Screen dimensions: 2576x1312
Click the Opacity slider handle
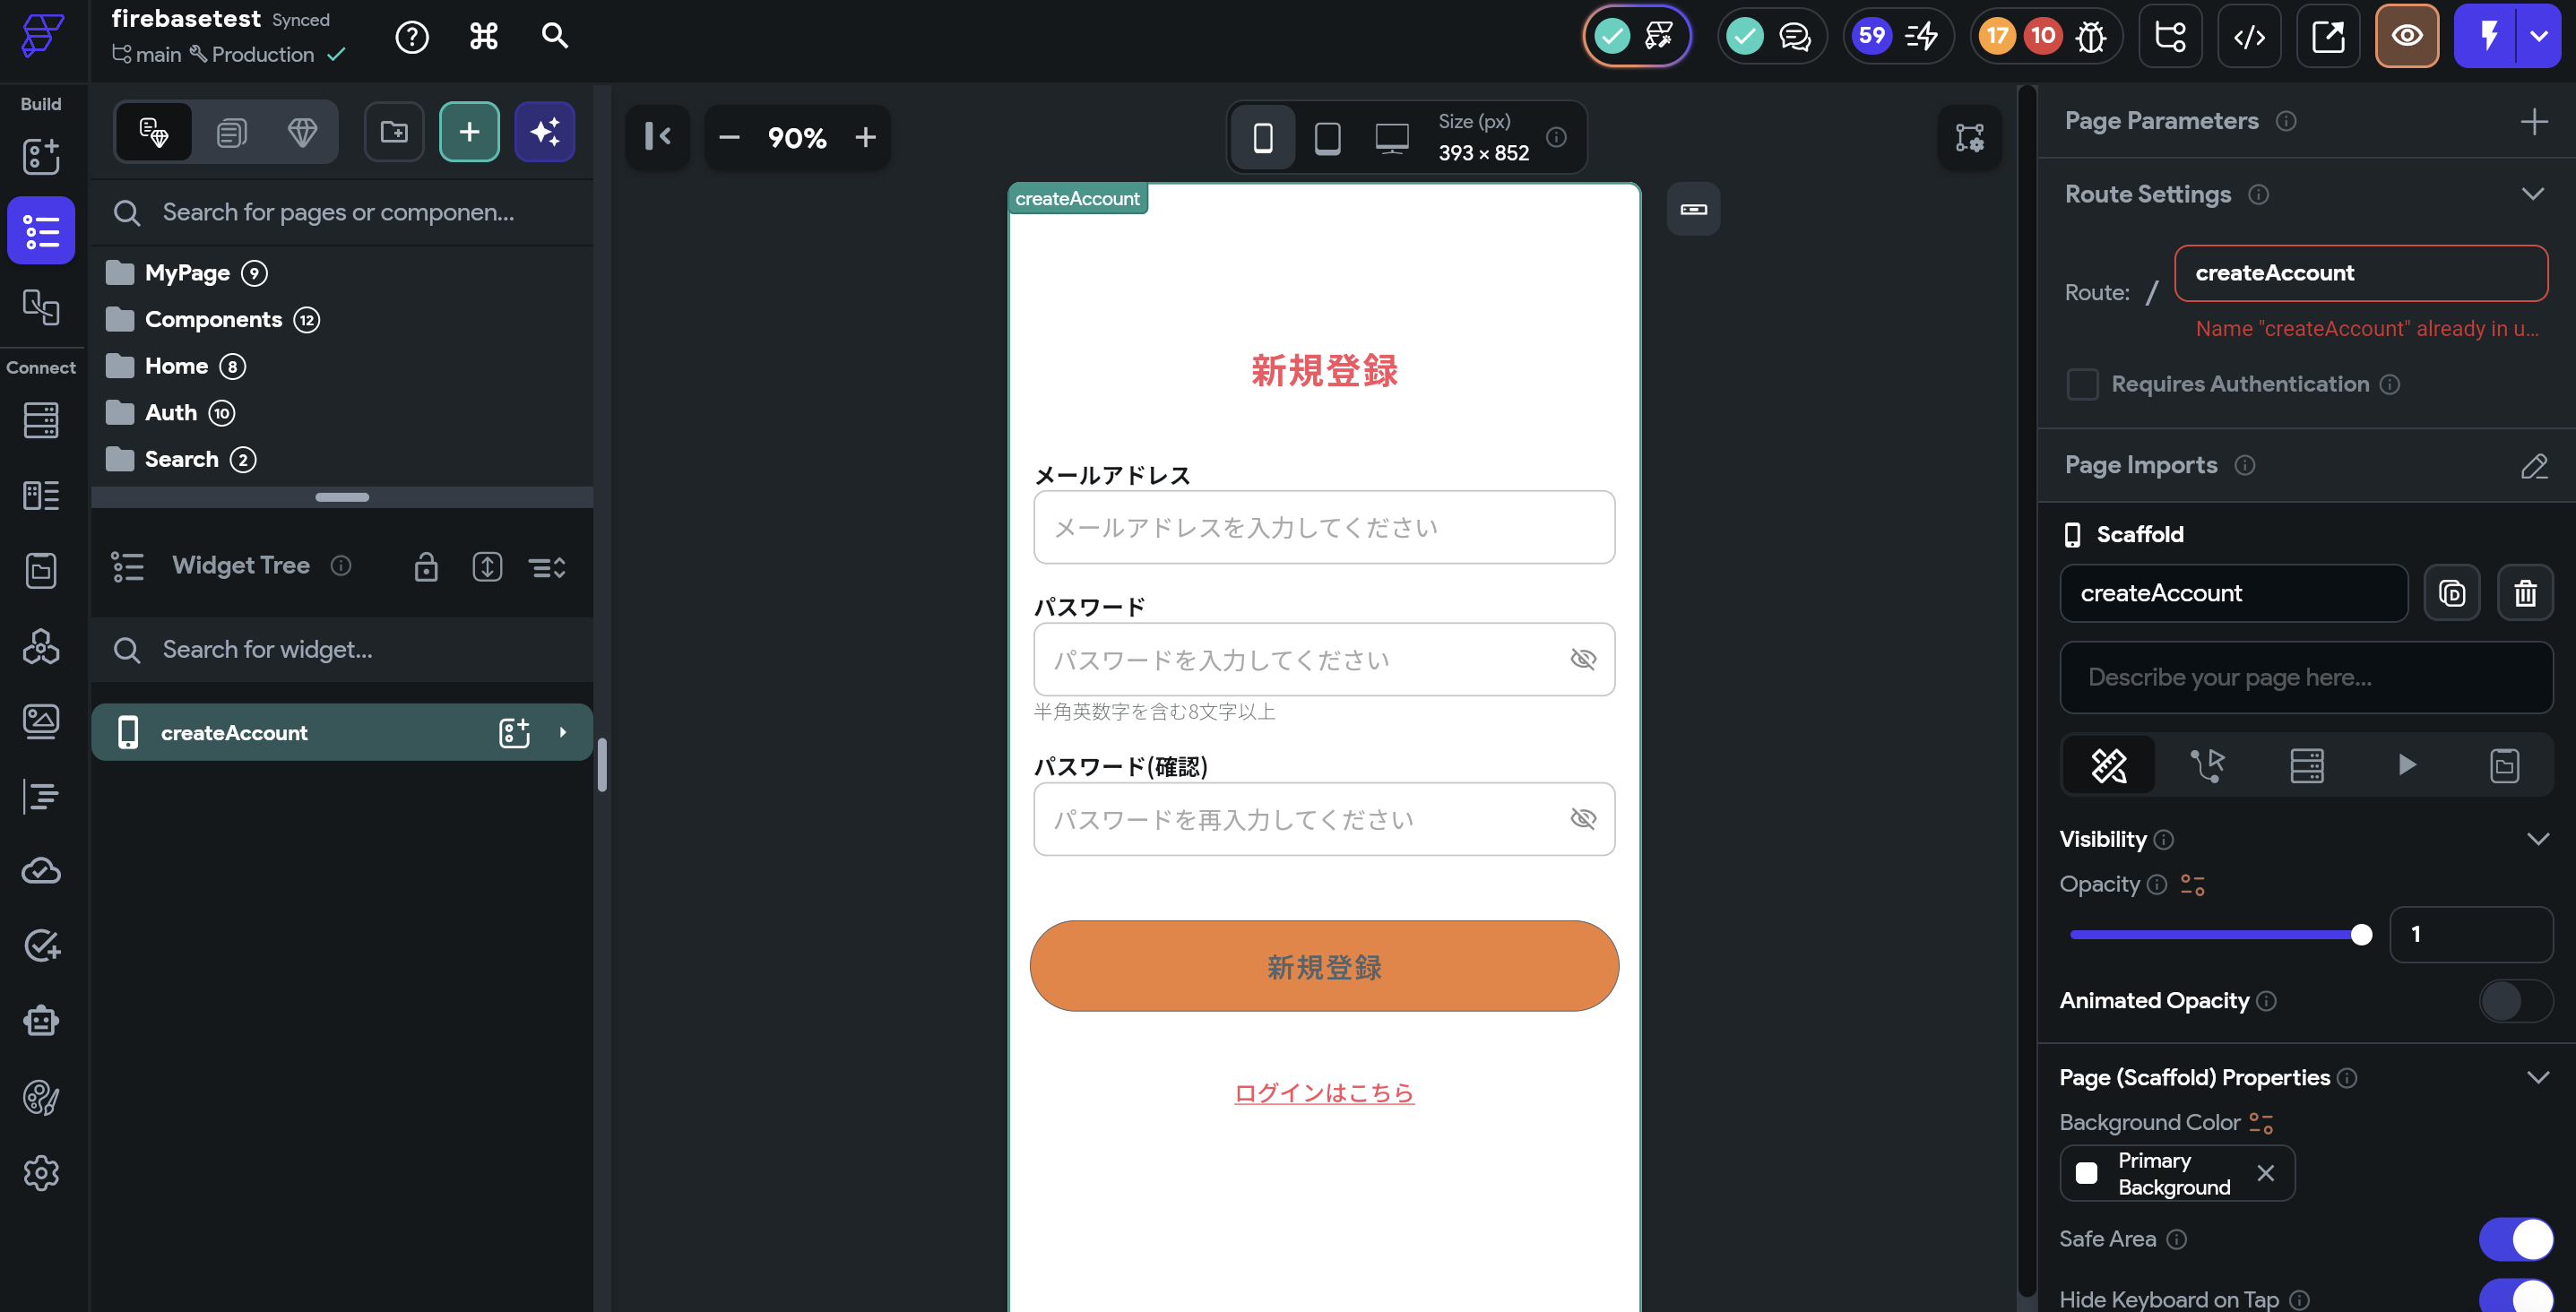coord(2361,934)
